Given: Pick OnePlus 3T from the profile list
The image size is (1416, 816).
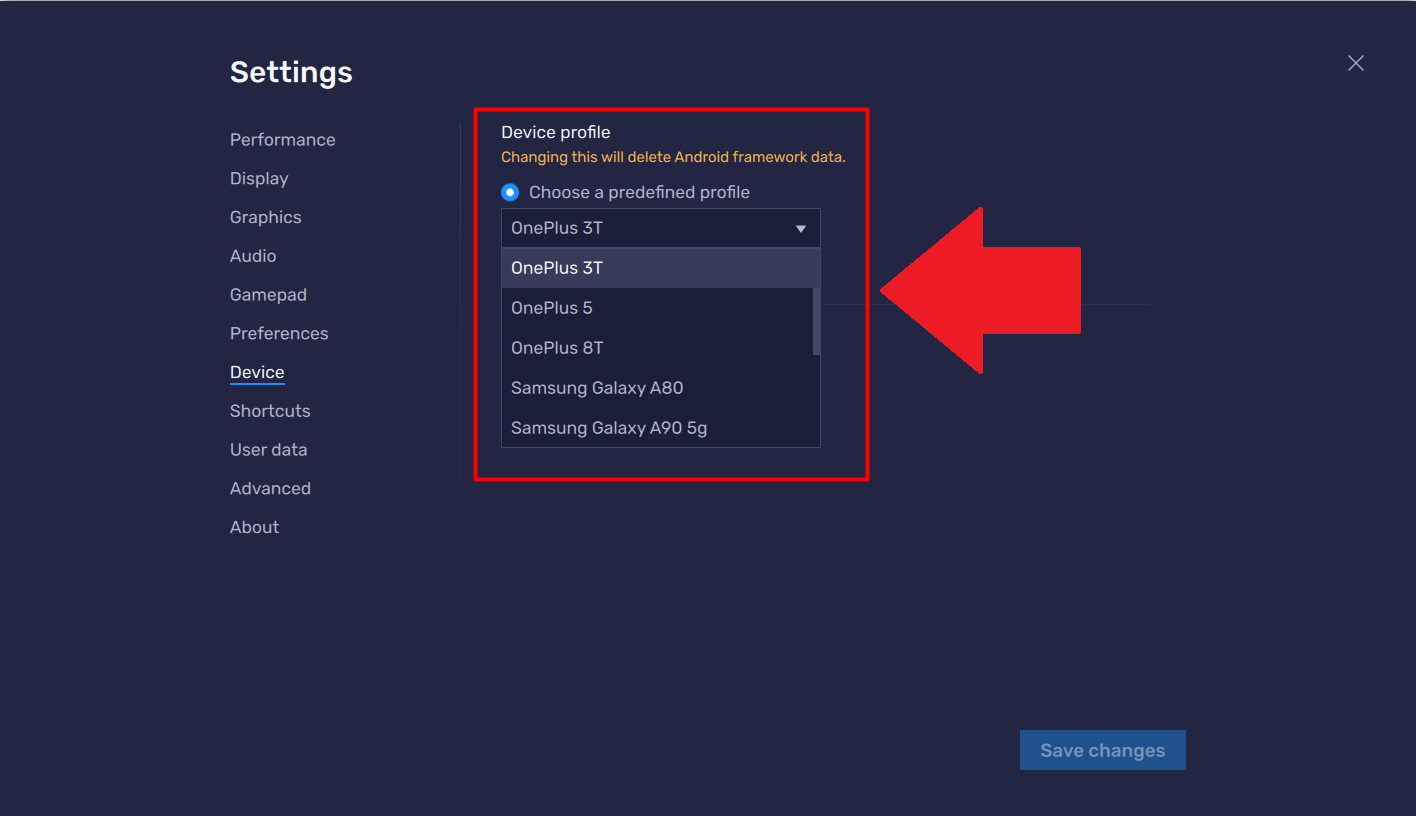Looking at the screenshot, I should 660,268.
